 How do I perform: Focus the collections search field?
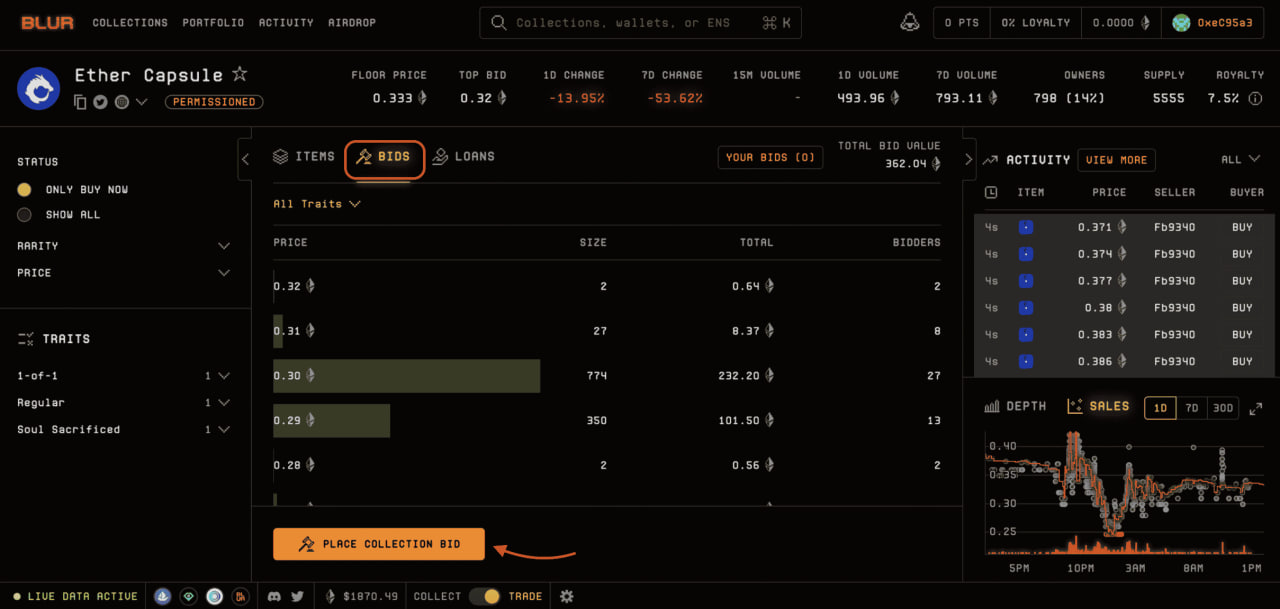[x=640, y=23]
